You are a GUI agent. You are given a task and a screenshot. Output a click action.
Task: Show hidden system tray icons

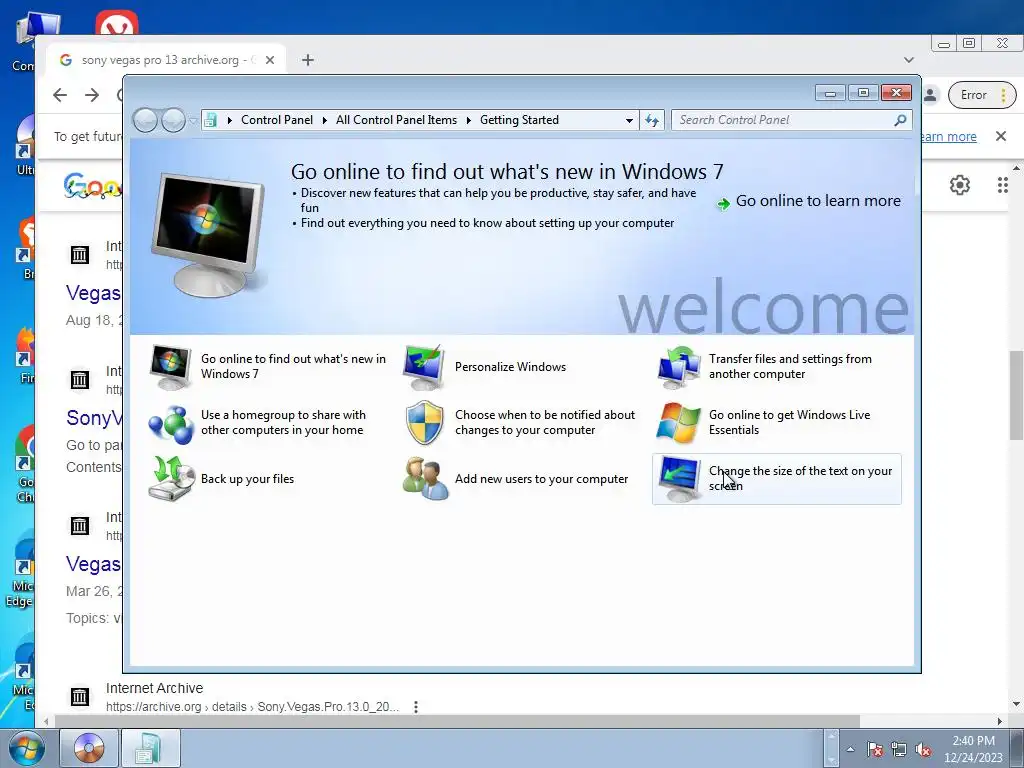[850, 750]
